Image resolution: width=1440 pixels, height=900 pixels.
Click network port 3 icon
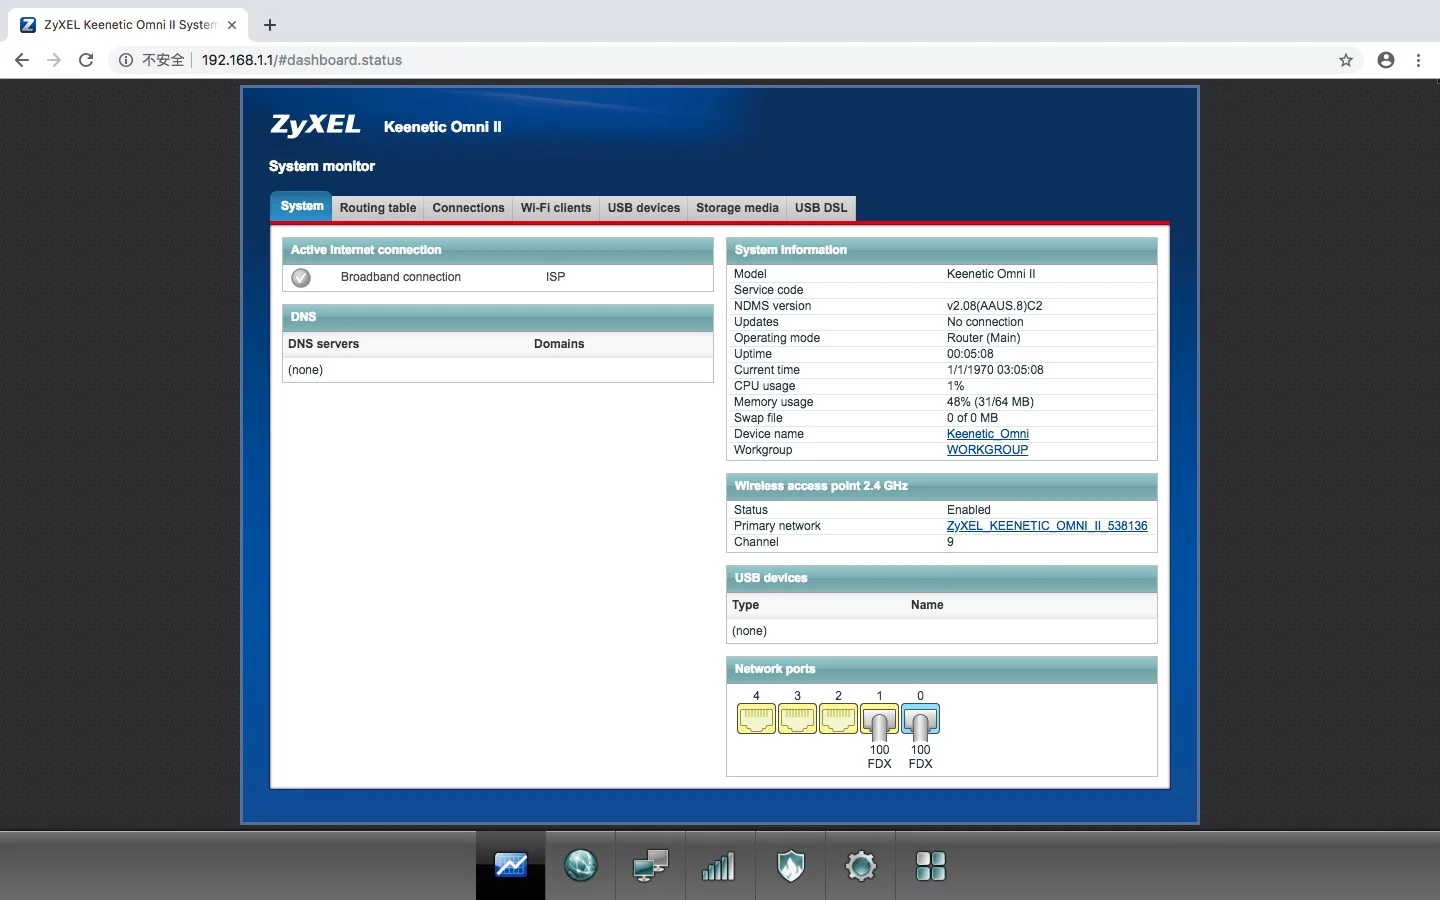(x=797, y=719)
